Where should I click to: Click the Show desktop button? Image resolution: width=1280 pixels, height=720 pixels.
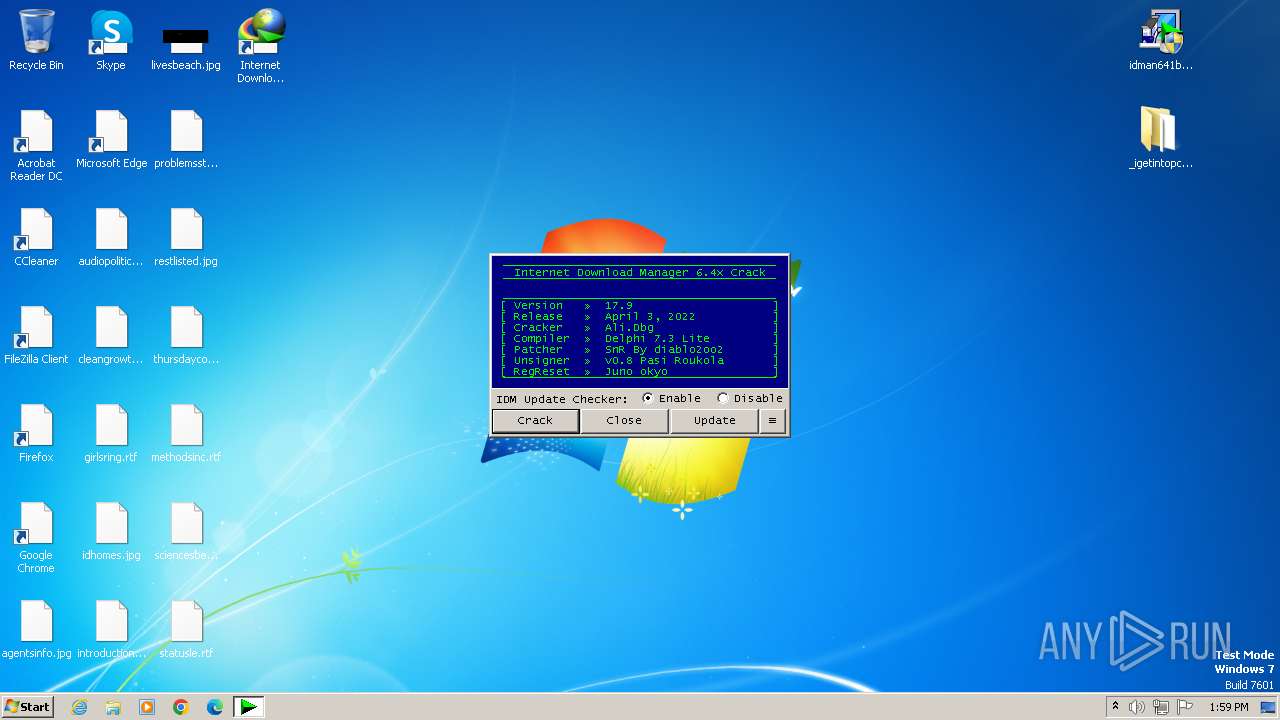point(1268,707)
